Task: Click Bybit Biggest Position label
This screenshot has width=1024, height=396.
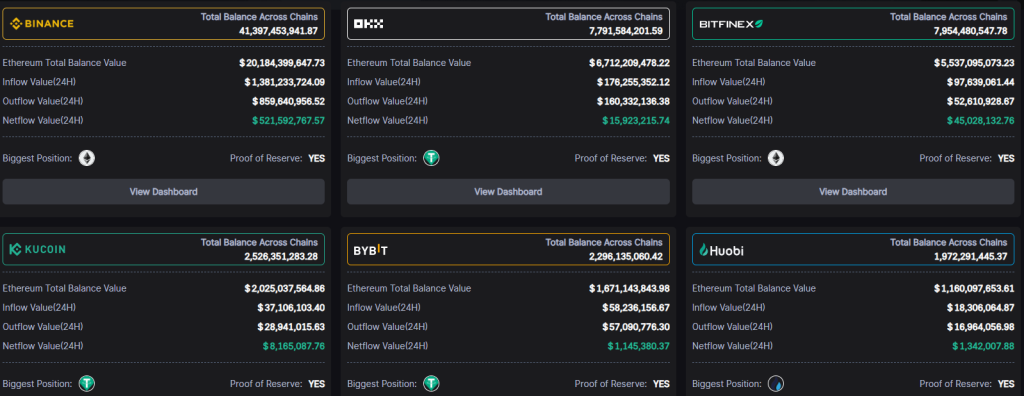Action: point(382,384)
